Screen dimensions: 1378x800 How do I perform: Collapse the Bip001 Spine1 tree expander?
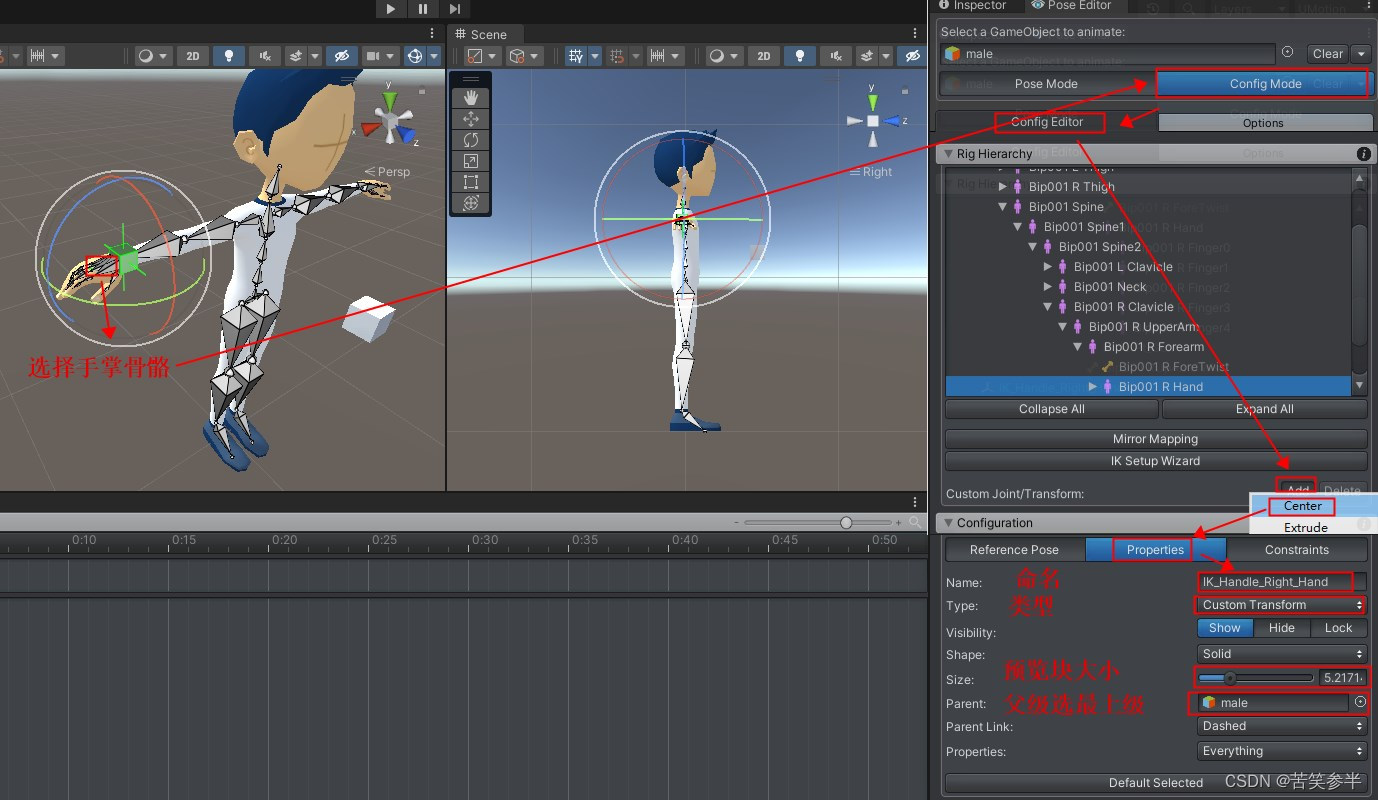(x=1017, y=227)
